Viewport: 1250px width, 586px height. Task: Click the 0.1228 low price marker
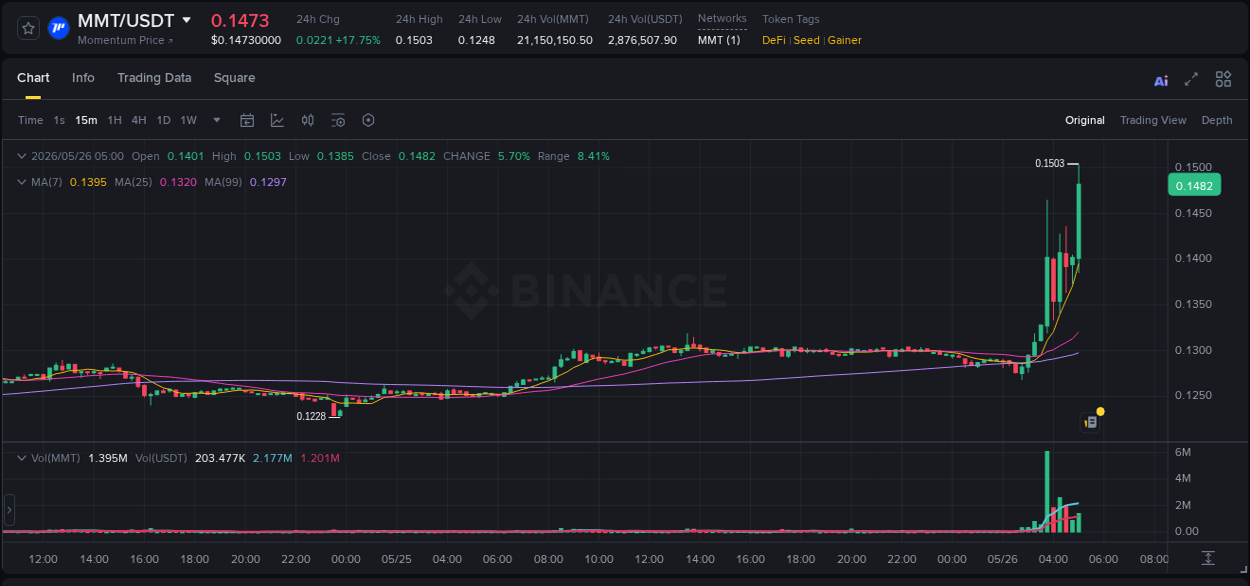pyautogui.click(x=311, y=416)
